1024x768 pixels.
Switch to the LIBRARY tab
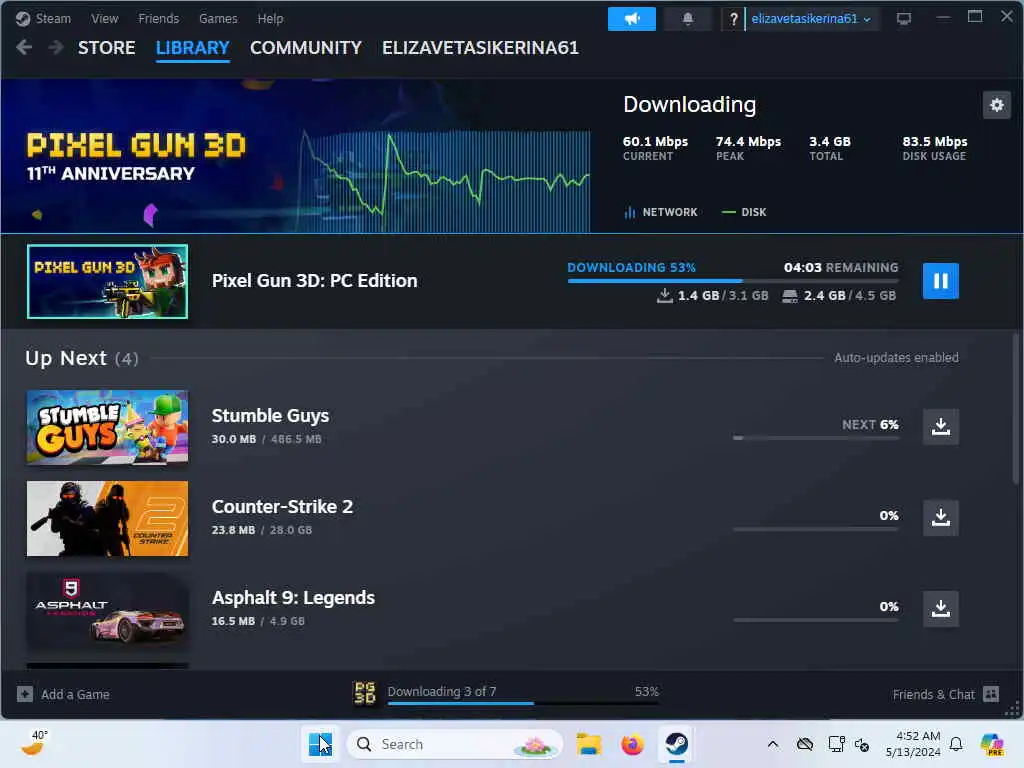(x=193, y=48)
